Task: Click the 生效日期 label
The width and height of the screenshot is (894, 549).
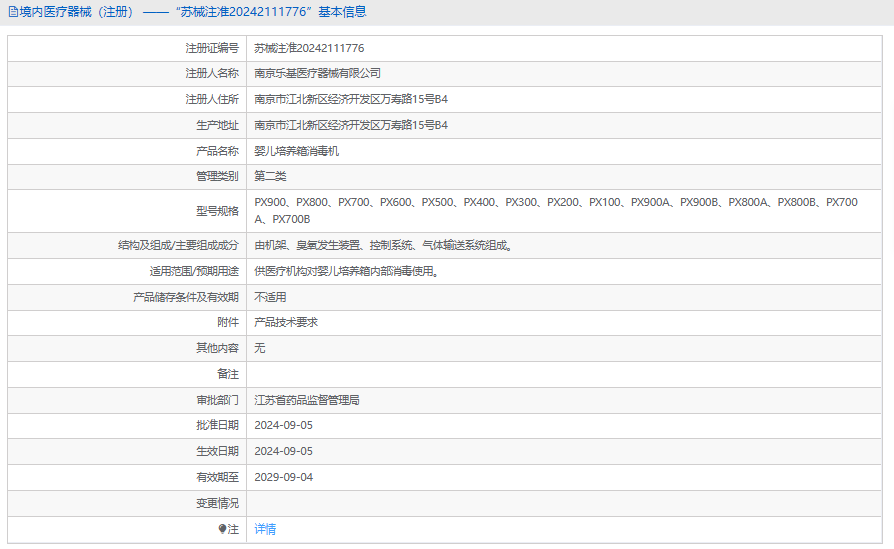Action: (217, 451)
